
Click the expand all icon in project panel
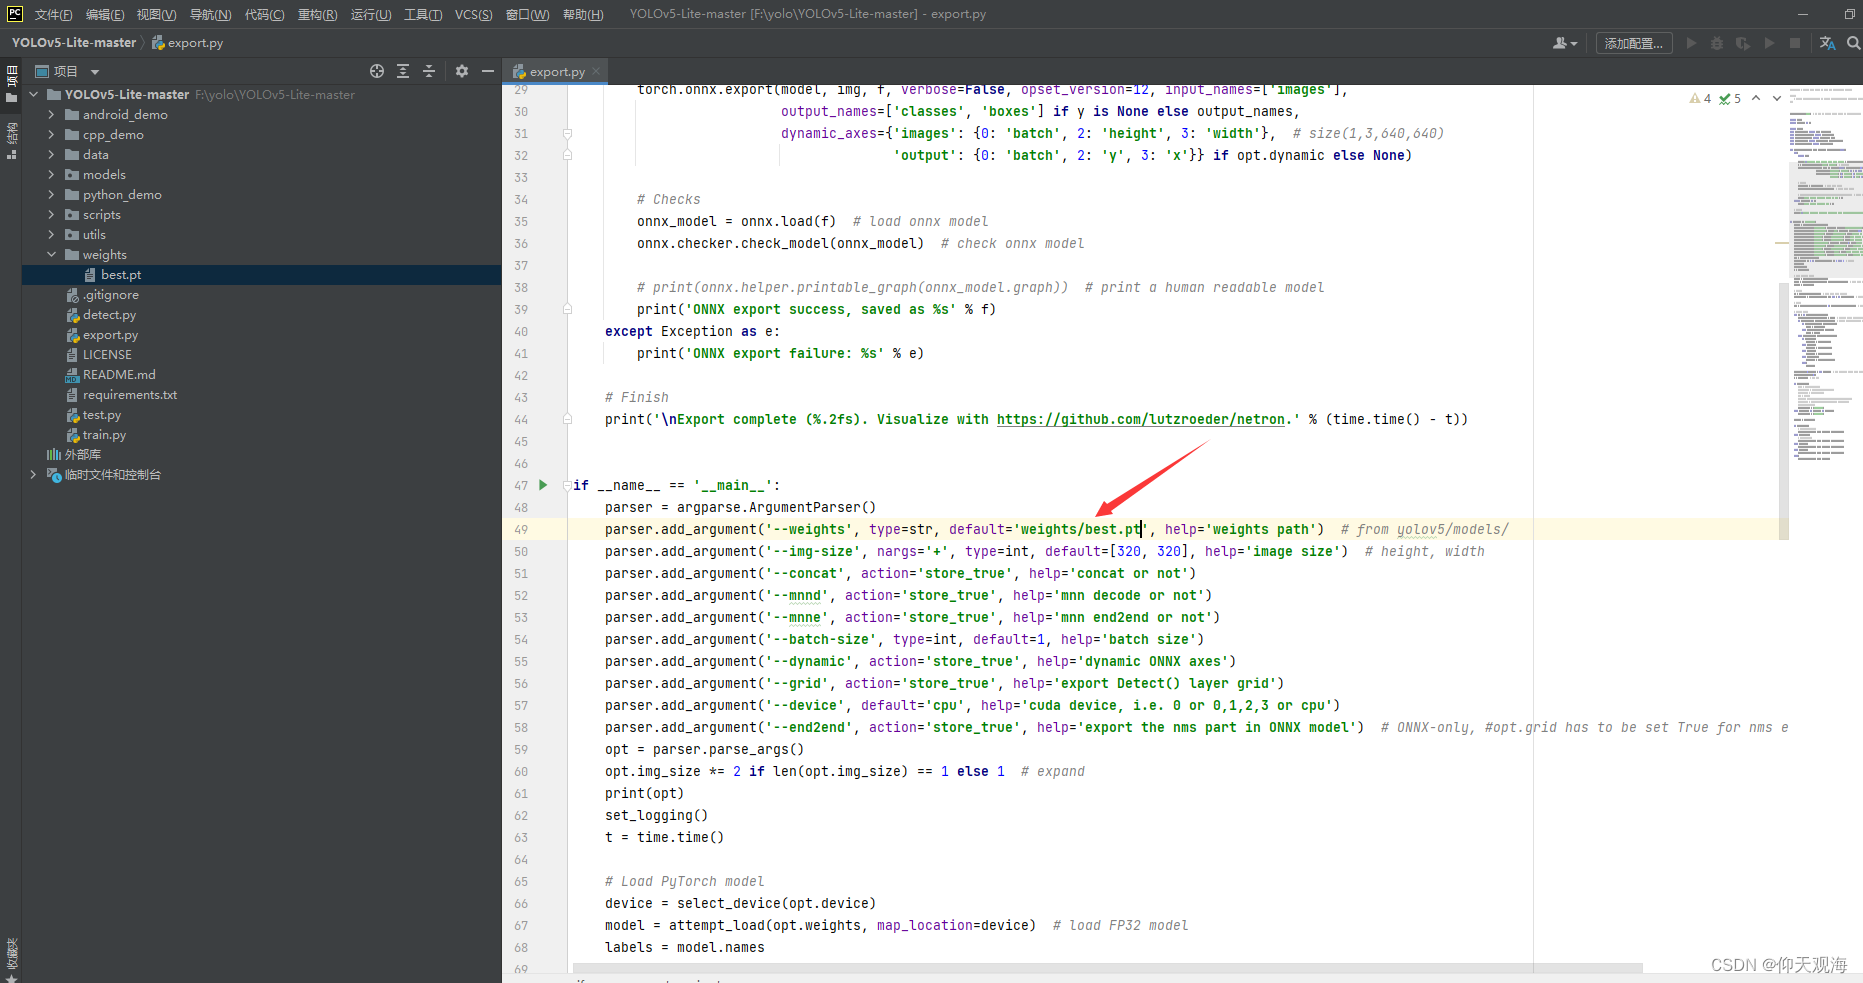[x=403, y=71]
